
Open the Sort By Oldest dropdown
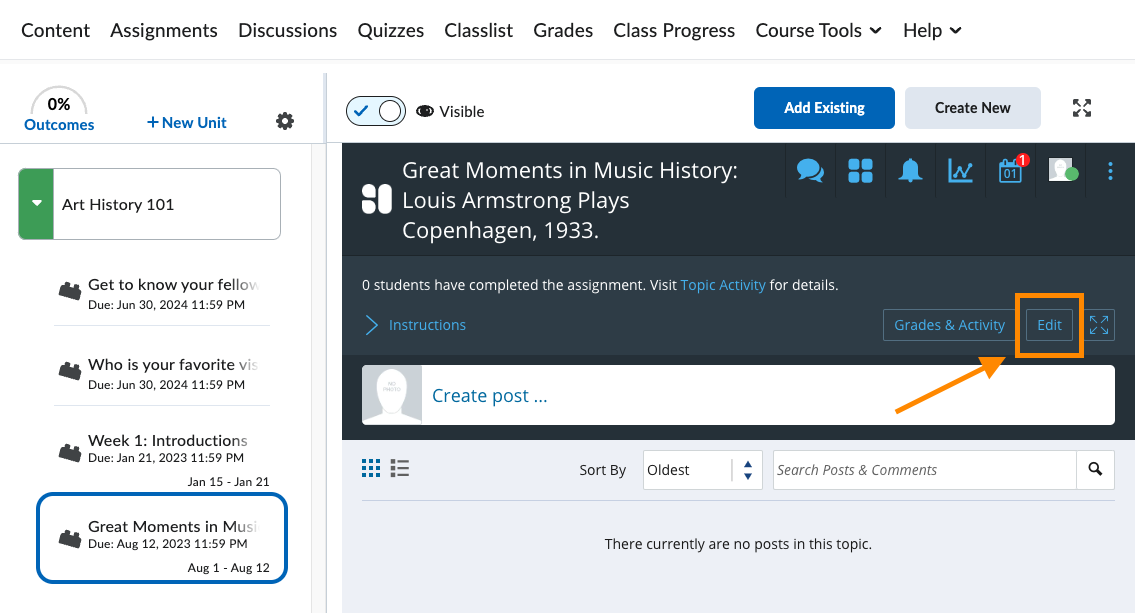[x=702, y=470]
